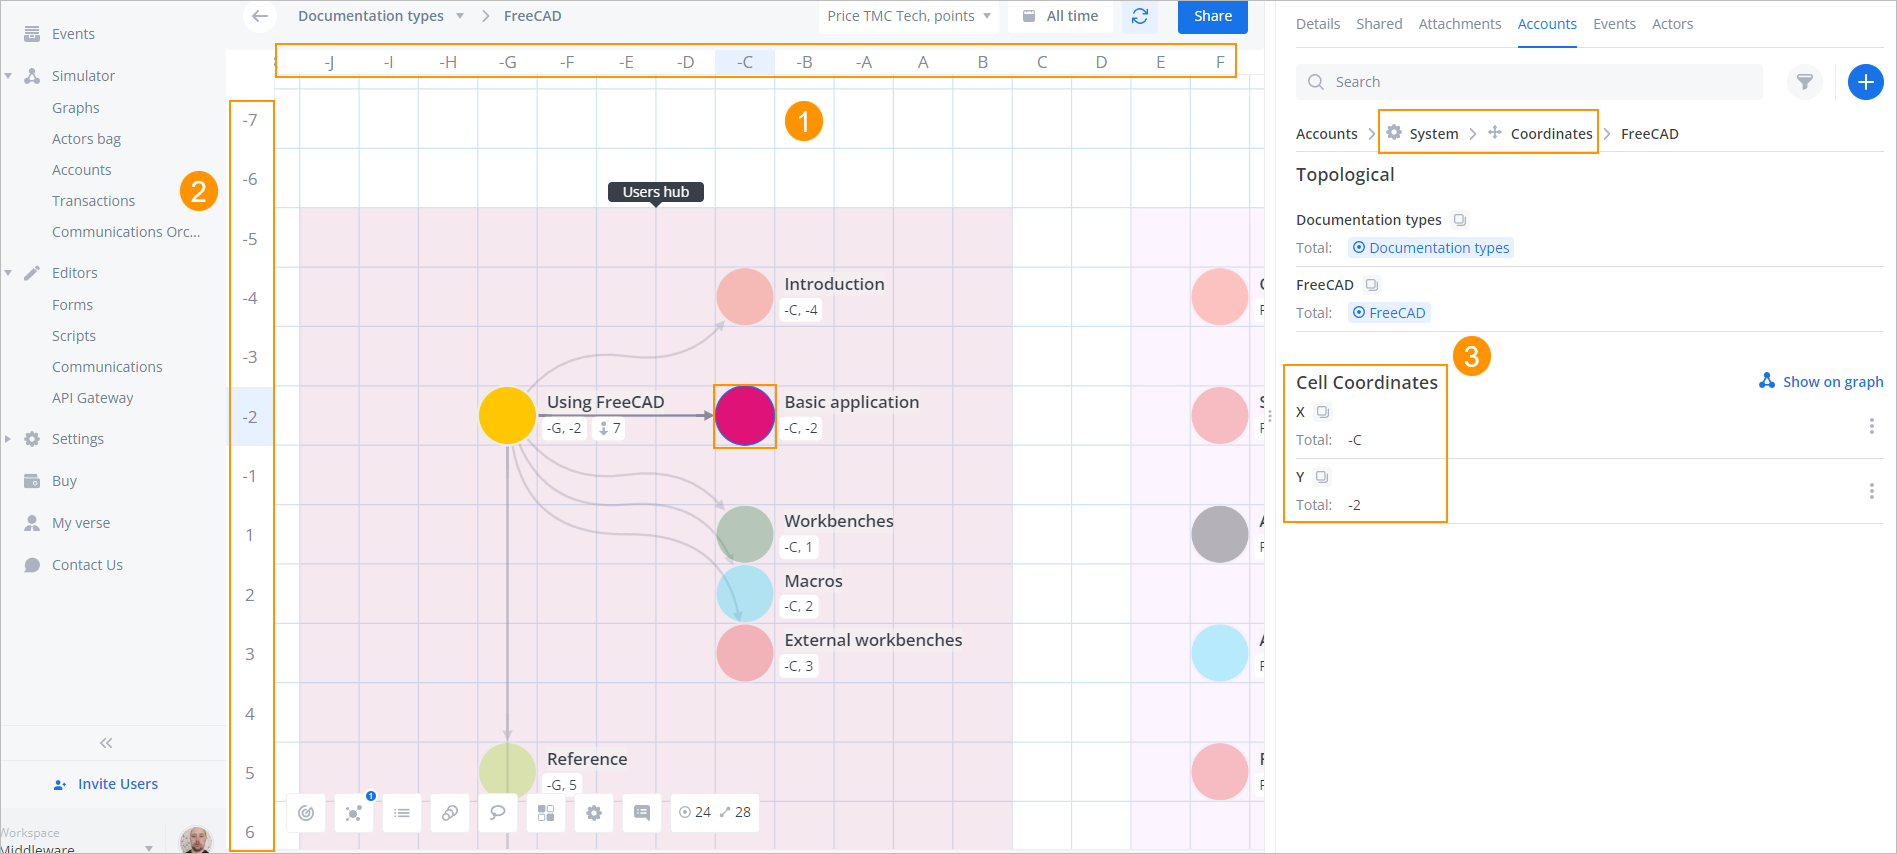Open Actors bag in sidebar
The height and width of the screenshot is (854, 1897).
(x=86, y=139)
